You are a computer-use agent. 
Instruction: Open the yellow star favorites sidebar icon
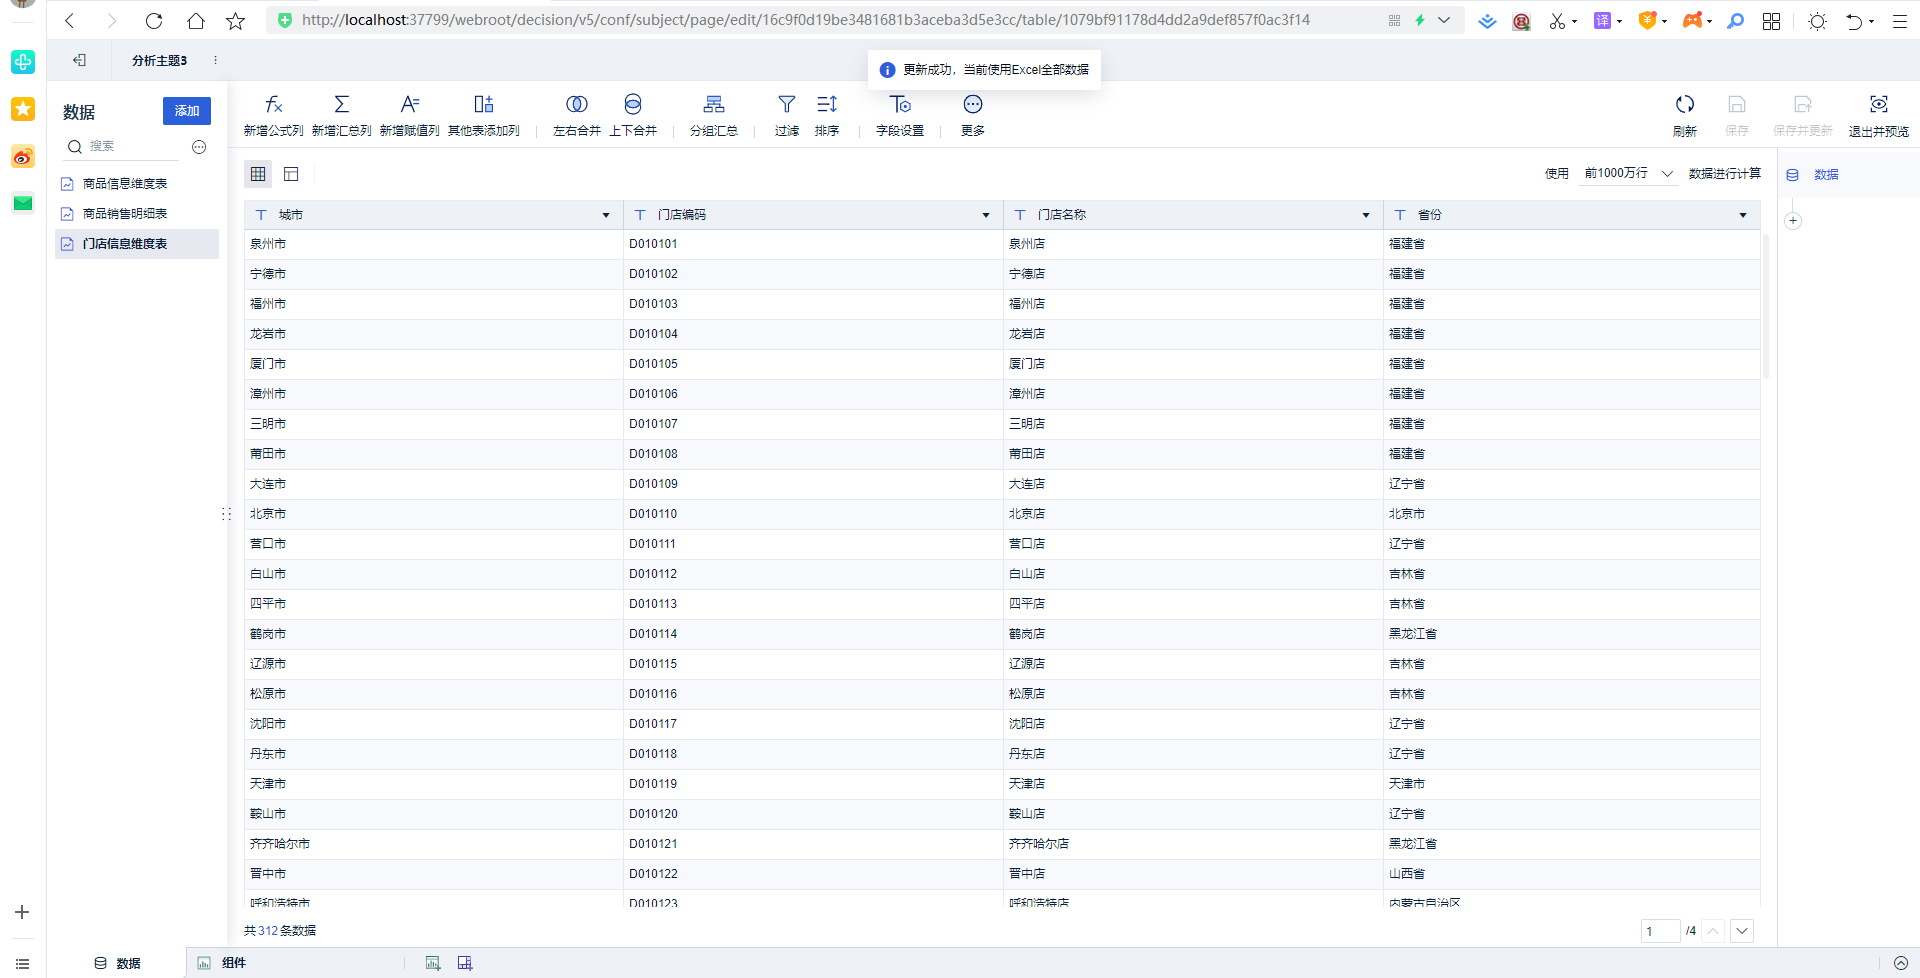pyautogui.click(x=23, y=109)
